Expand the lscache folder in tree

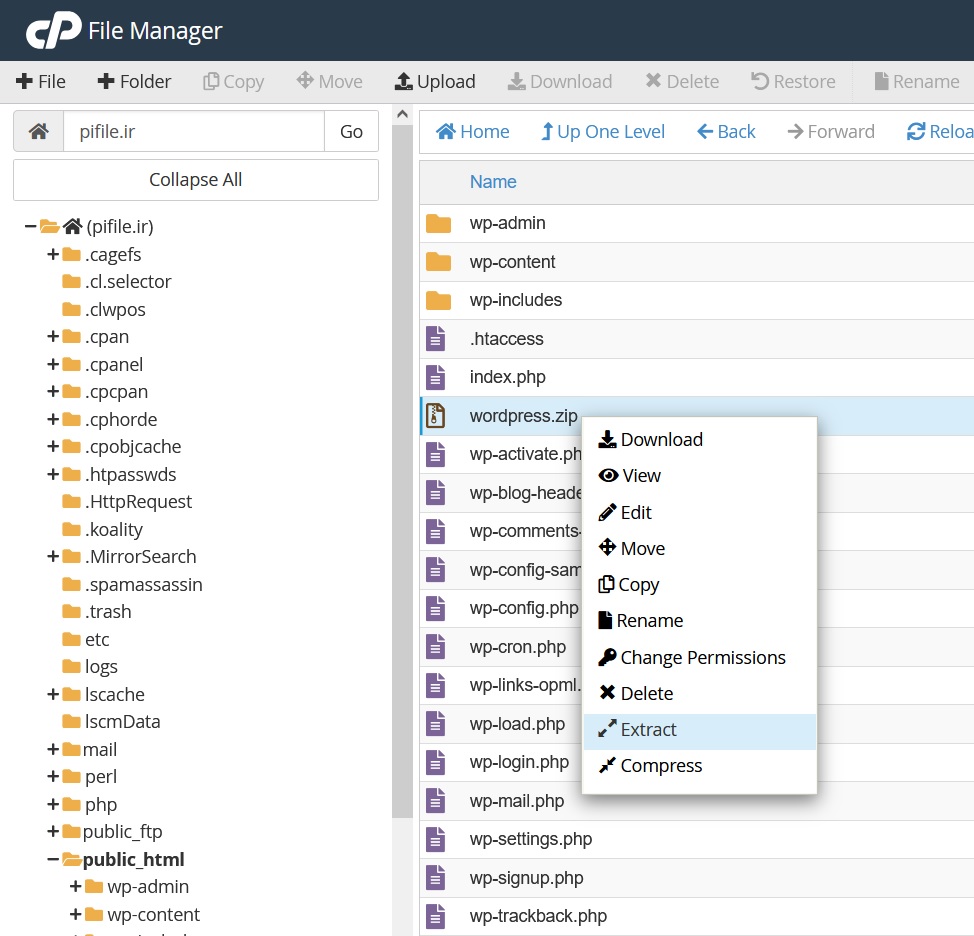[x=53, y=694]
